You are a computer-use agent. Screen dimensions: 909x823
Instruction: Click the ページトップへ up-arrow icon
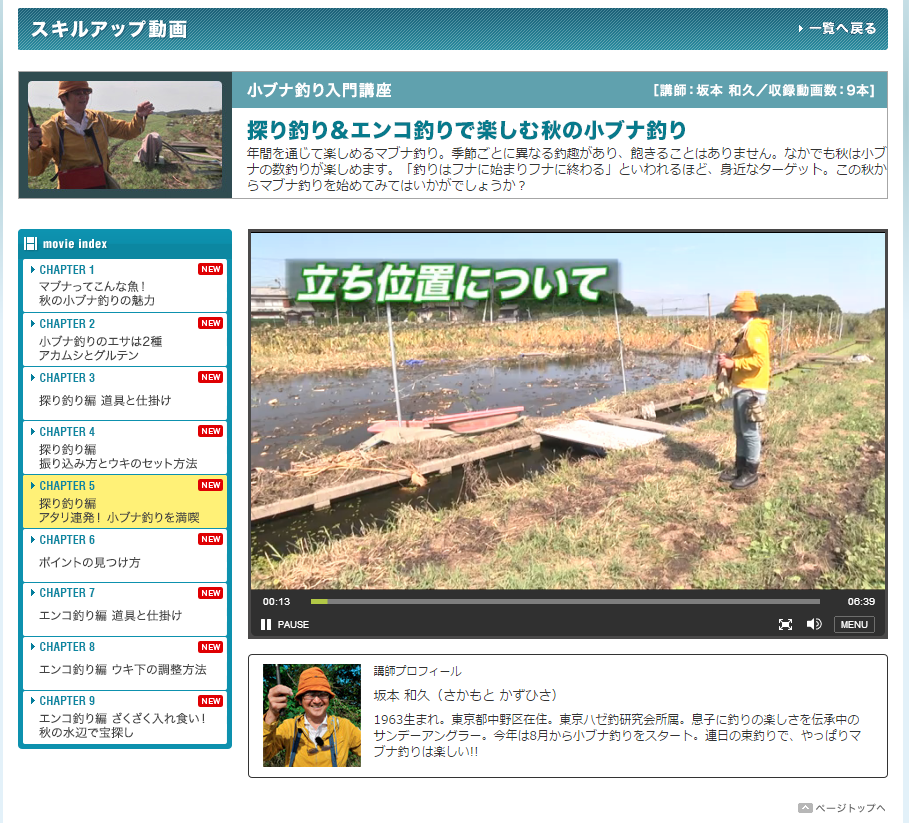[x=805, y=808]
